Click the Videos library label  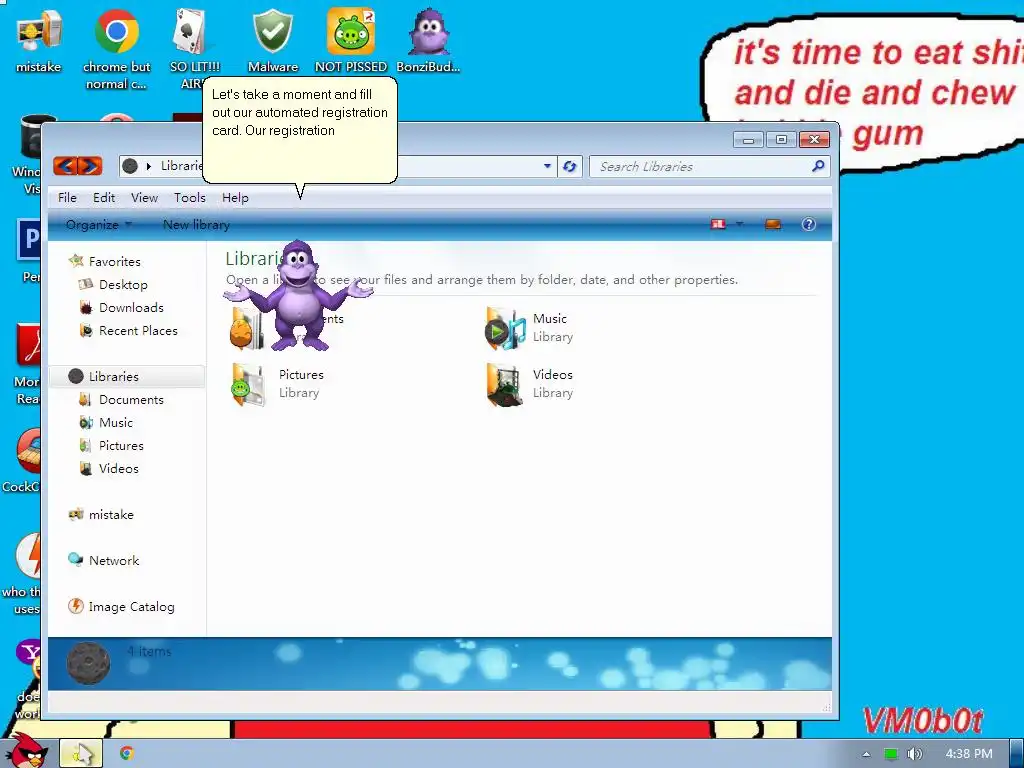coord(552,374)
